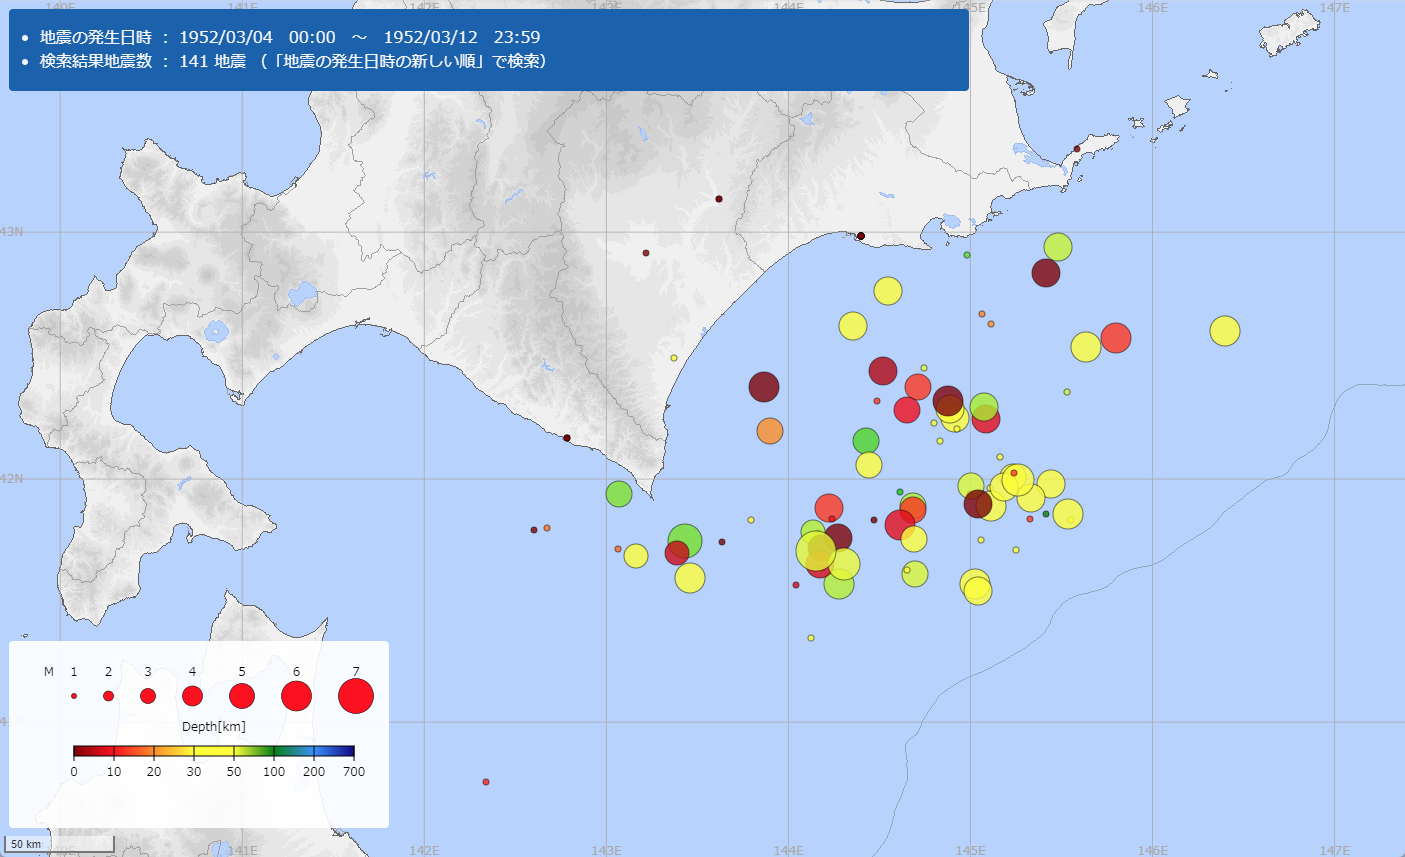Select the magnitude 4 legend circle
Image resolution: width=1405 pixels, height=857 pixels.
pyautogui.click(x=192, y=696)
